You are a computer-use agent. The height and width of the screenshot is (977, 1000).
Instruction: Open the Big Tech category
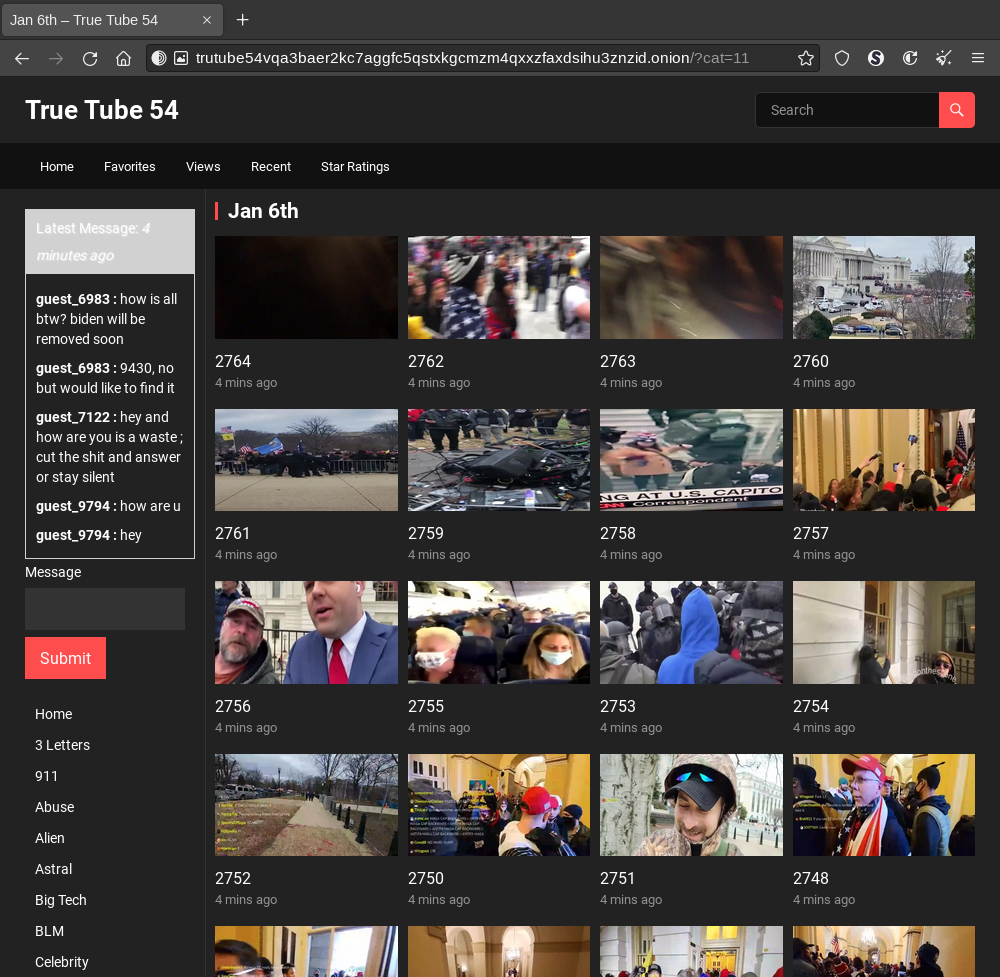pos(61,900)
